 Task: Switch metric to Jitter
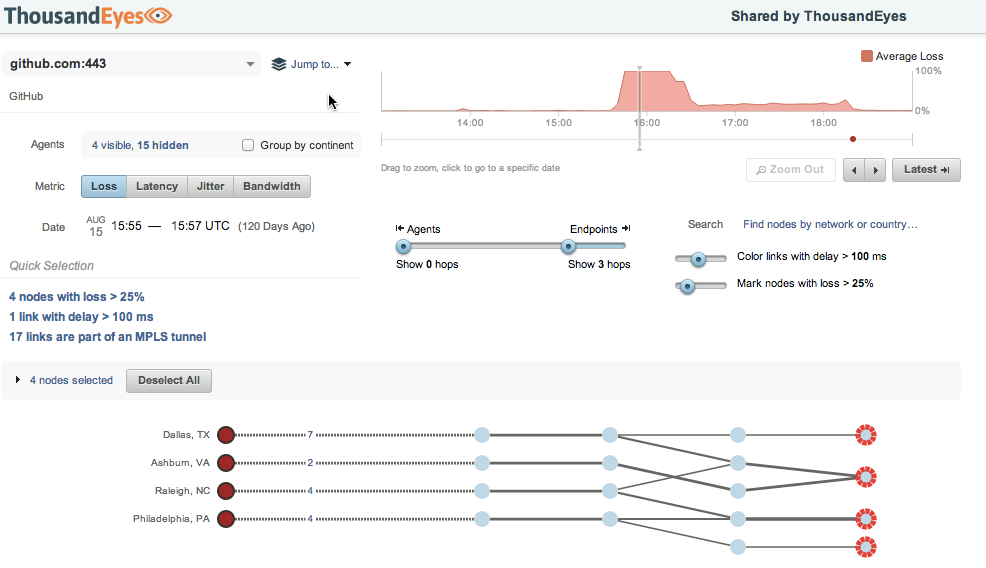coord(210,186)
